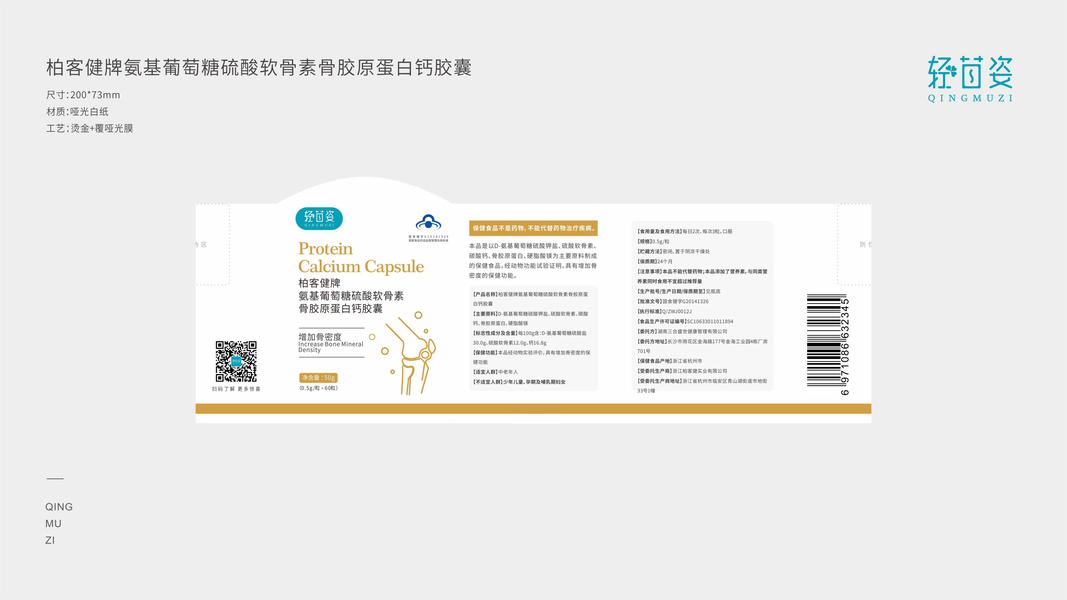Image resolution: width=1067 pixels, height=600 pixels.
Task: Click the 【食品生产许可证编号】 entry
Action: coord(685,321)
